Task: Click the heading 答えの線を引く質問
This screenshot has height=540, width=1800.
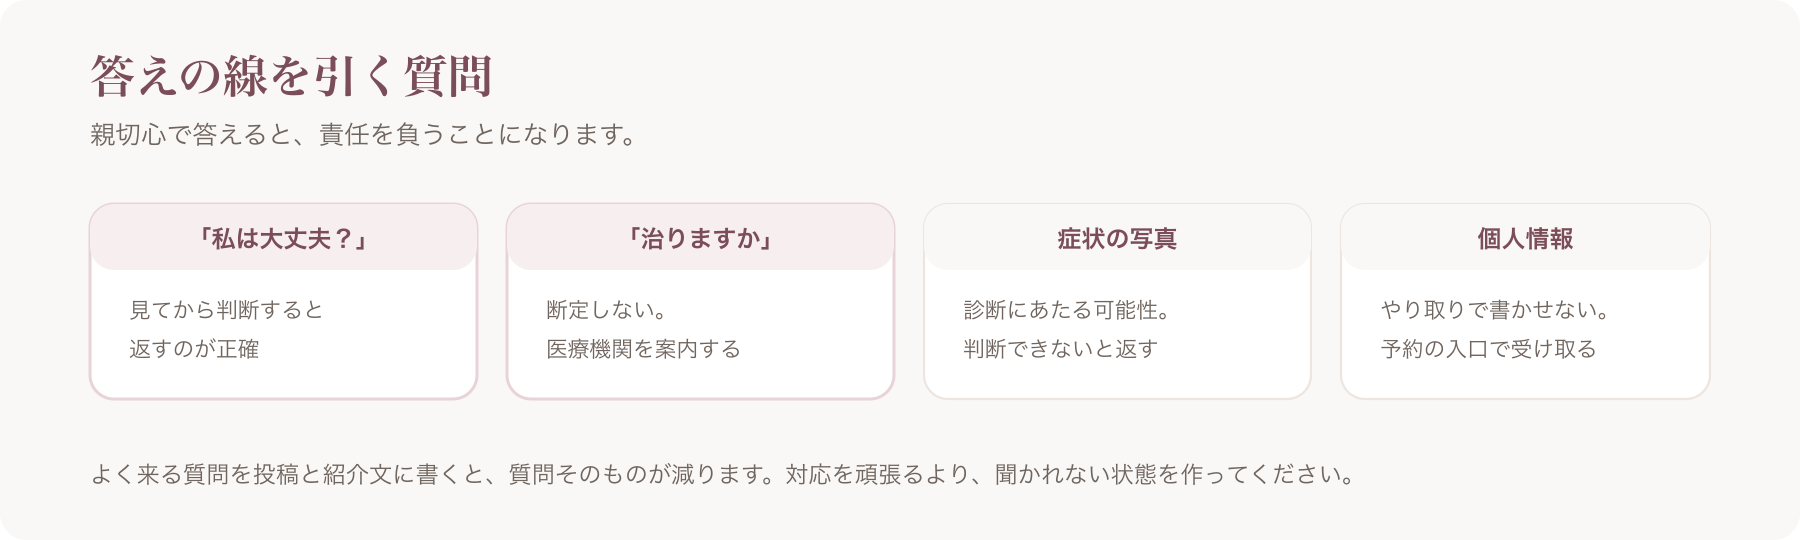Action: (x=292, y=76)
